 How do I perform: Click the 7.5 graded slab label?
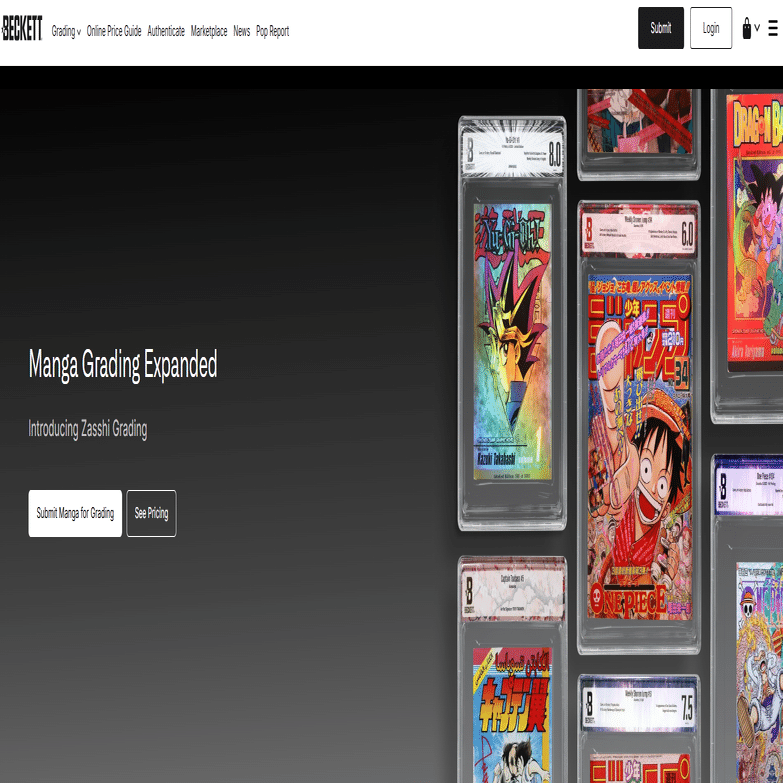[639, 706]
